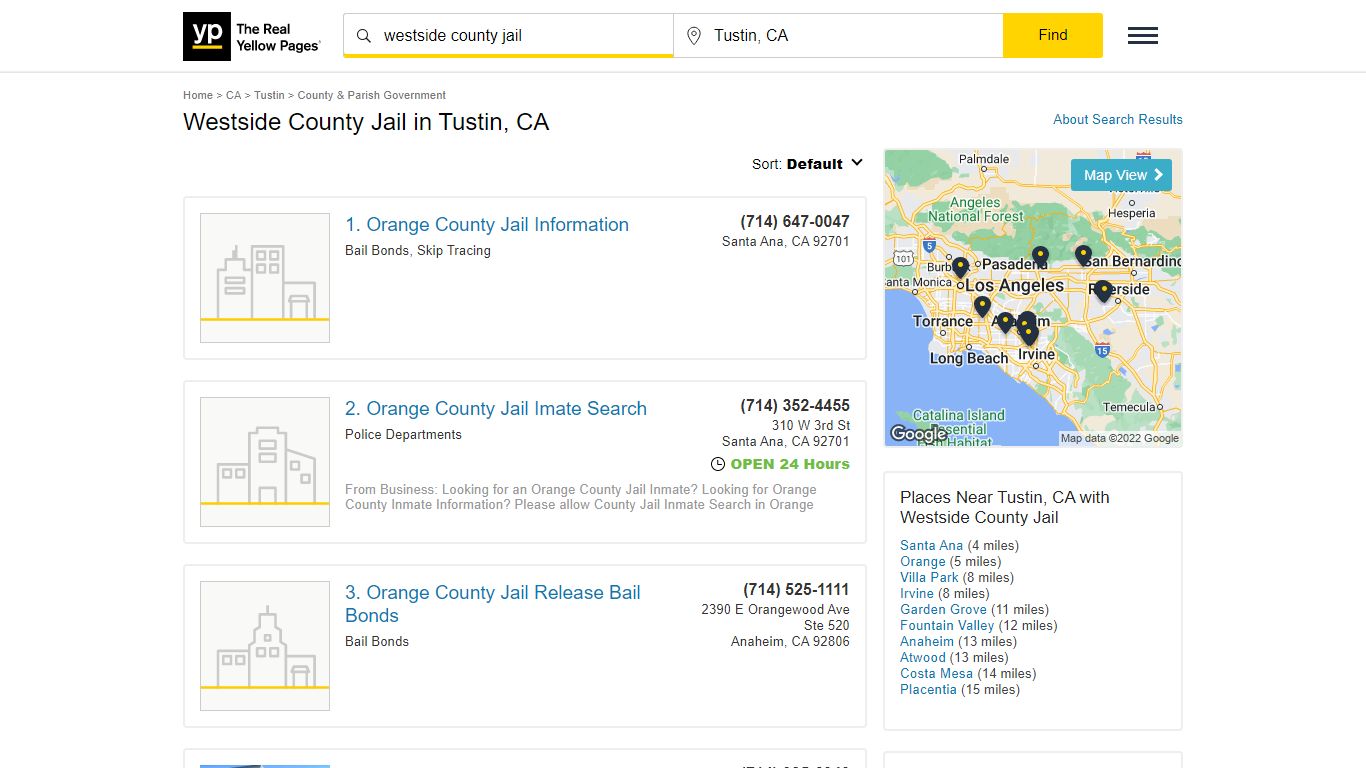Select Fountain Valley nearby place link
This screenshot has height=768, width=1366.
click(947, 625)
